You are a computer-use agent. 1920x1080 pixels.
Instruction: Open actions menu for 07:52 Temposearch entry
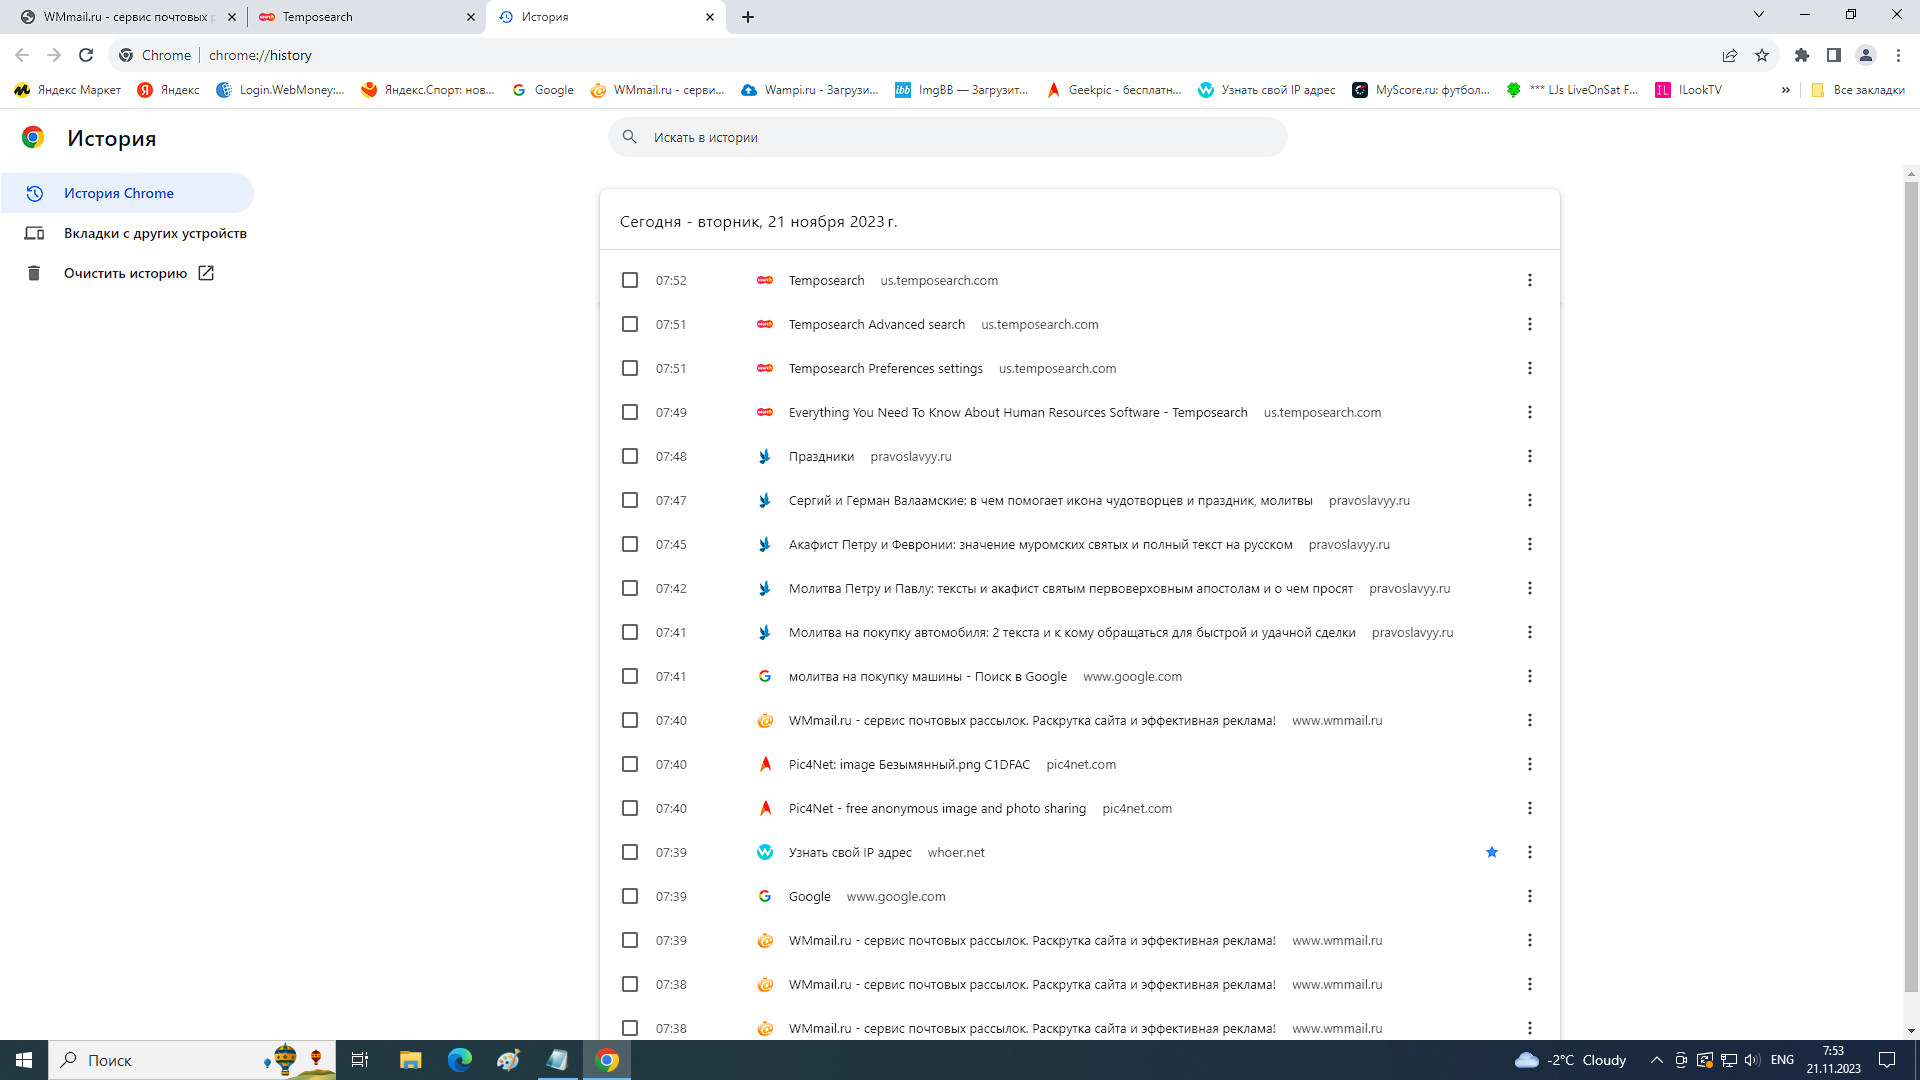coord(1529,280)
